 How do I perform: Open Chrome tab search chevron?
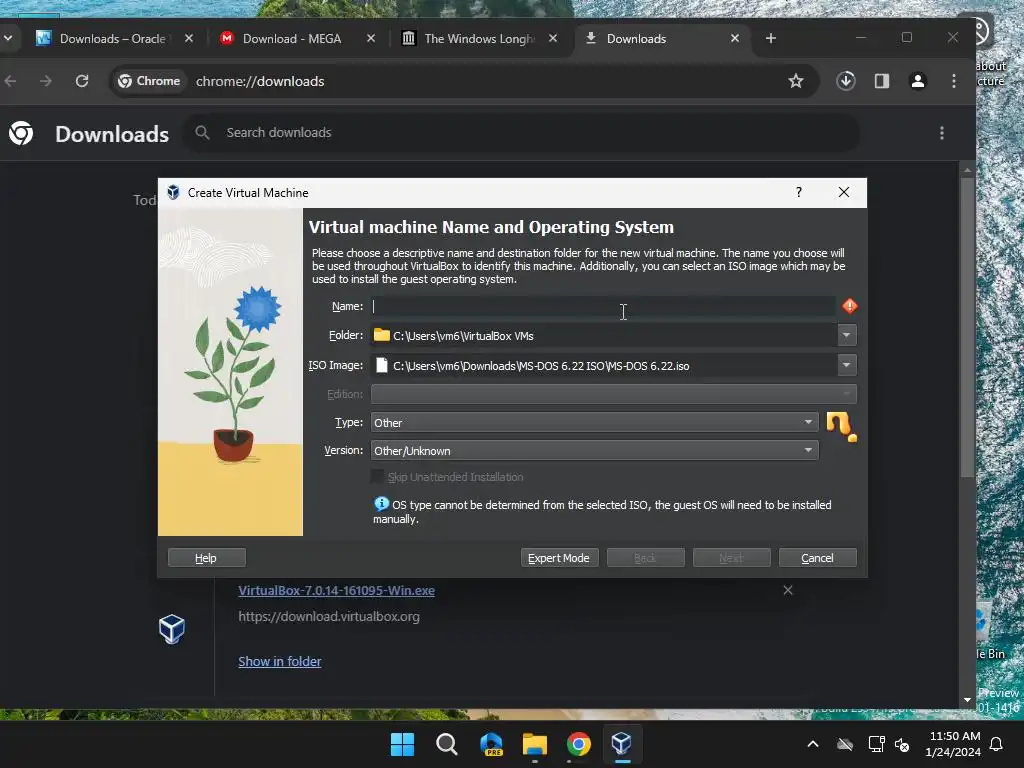8,38
